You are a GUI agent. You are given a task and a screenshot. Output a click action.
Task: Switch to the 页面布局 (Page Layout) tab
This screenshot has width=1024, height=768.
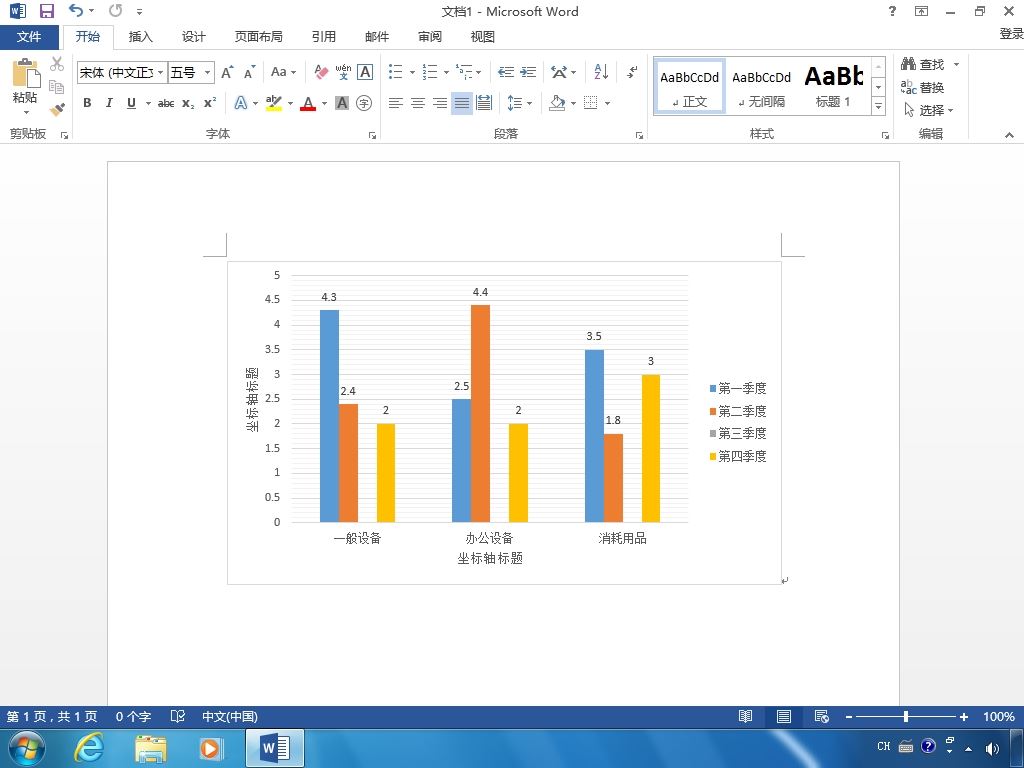259,37
